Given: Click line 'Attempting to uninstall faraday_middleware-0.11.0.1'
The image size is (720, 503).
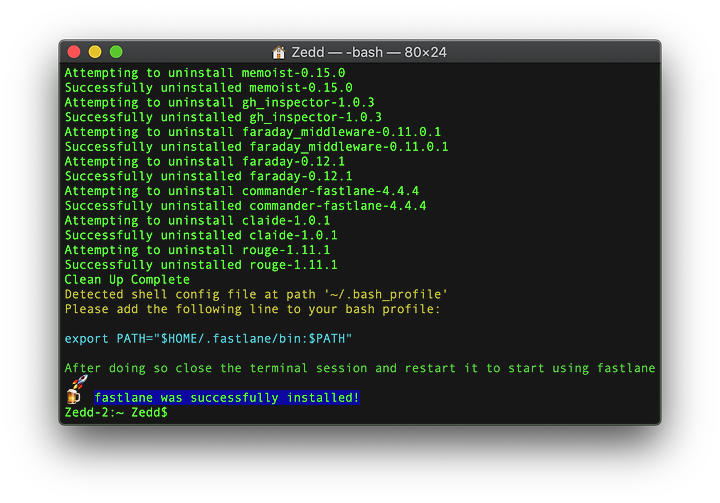Looking at the screenshot, I should coord(253,132).
